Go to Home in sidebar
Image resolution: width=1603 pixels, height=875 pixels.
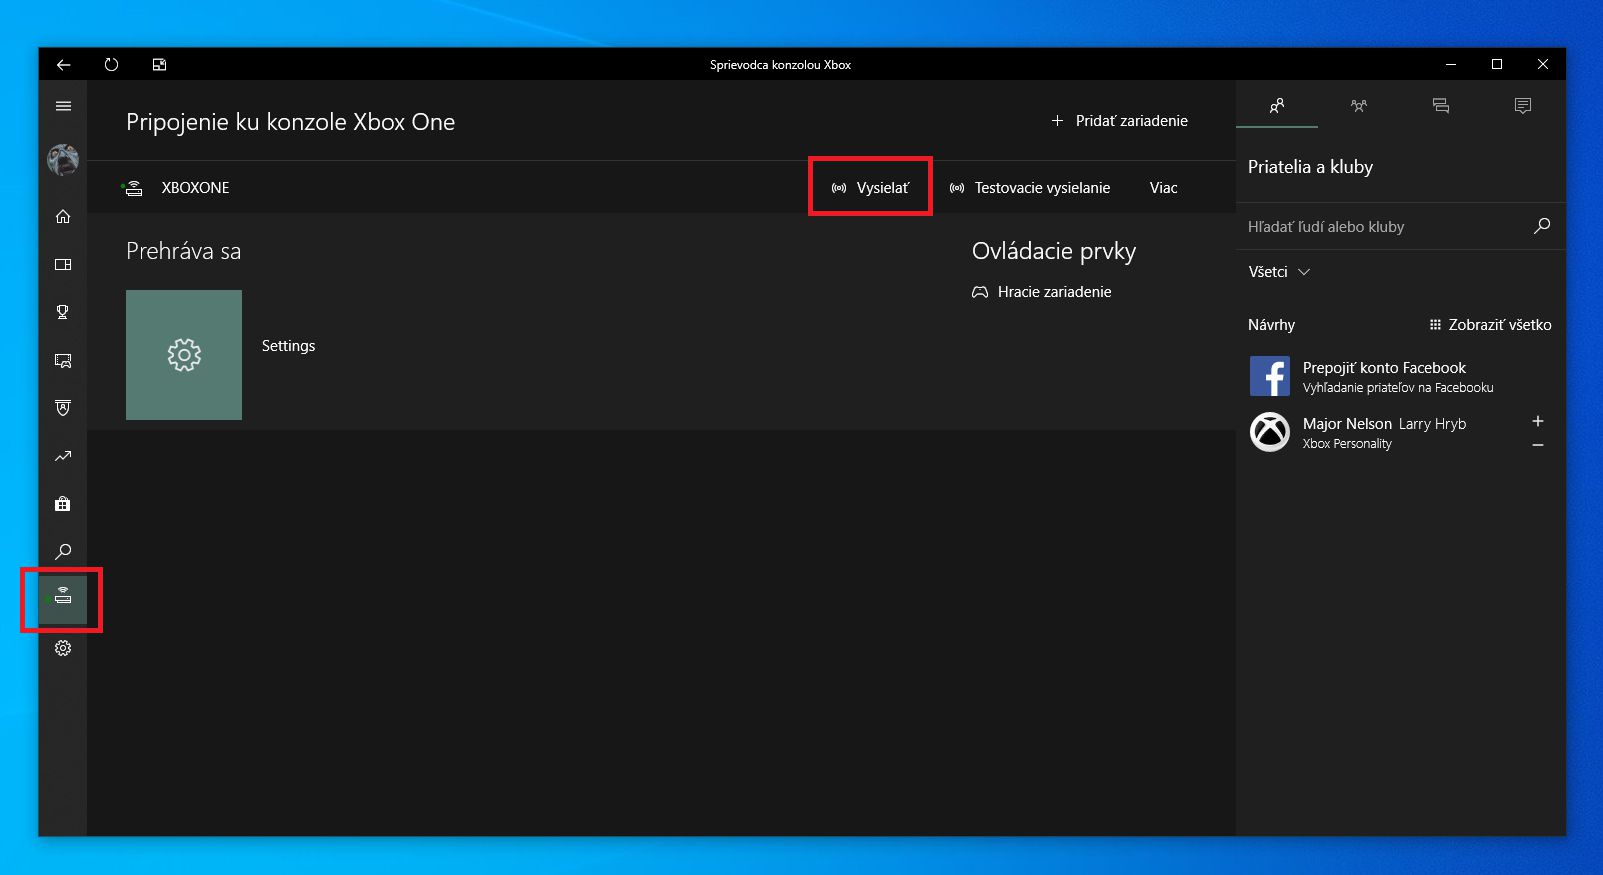63,216
